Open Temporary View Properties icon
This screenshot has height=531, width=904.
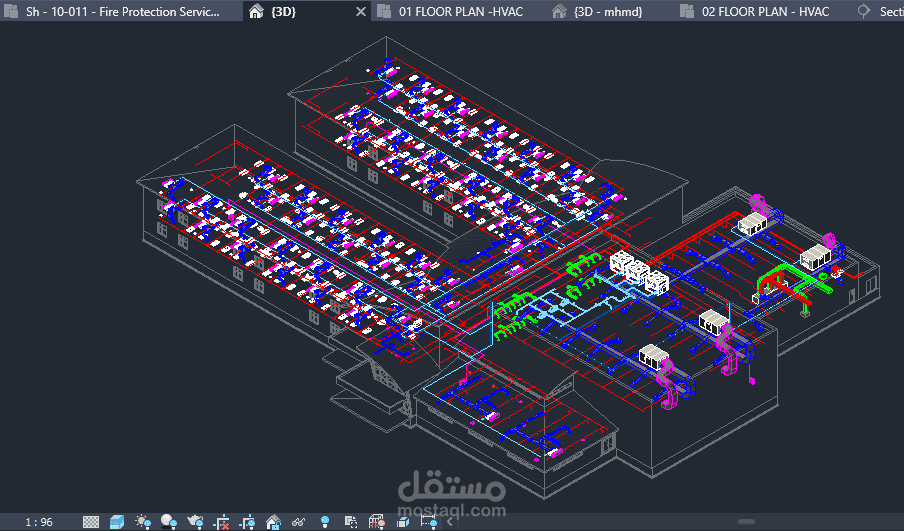coord(350,522)
